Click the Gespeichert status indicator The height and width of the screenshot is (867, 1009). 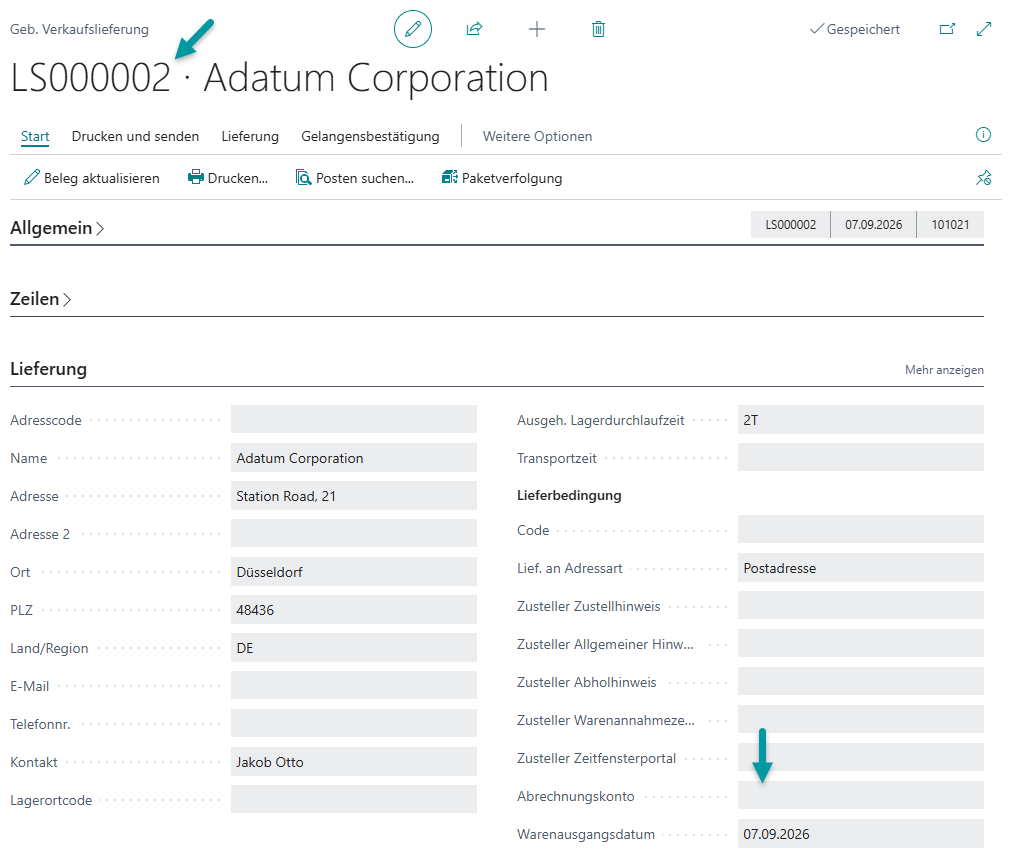pos(855,29)
